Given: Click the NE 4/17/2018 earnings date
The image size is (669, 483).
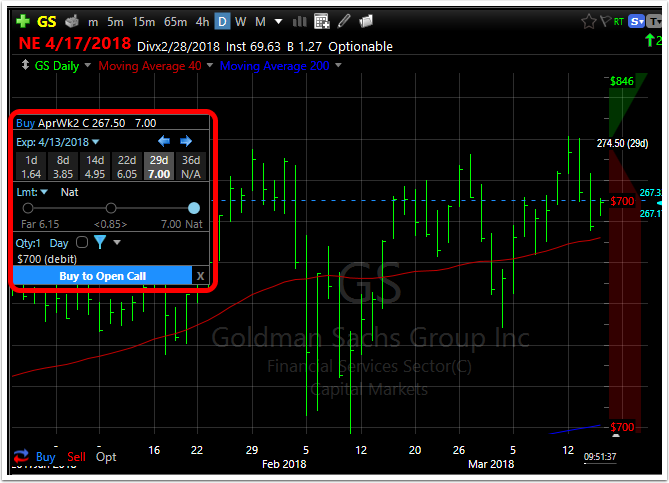Looking at the screenshot, I should pyautogui.click(x=75, y=44).
